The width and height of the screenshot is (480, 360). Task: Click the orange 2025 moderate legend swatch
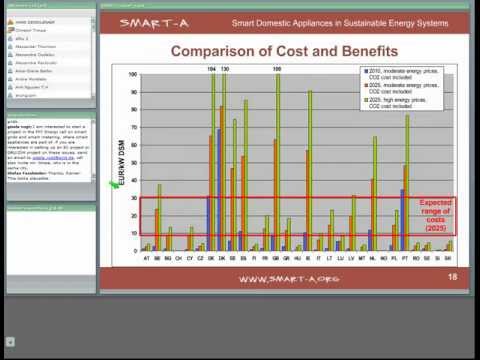pyautogui.click(x=366, y=85)
